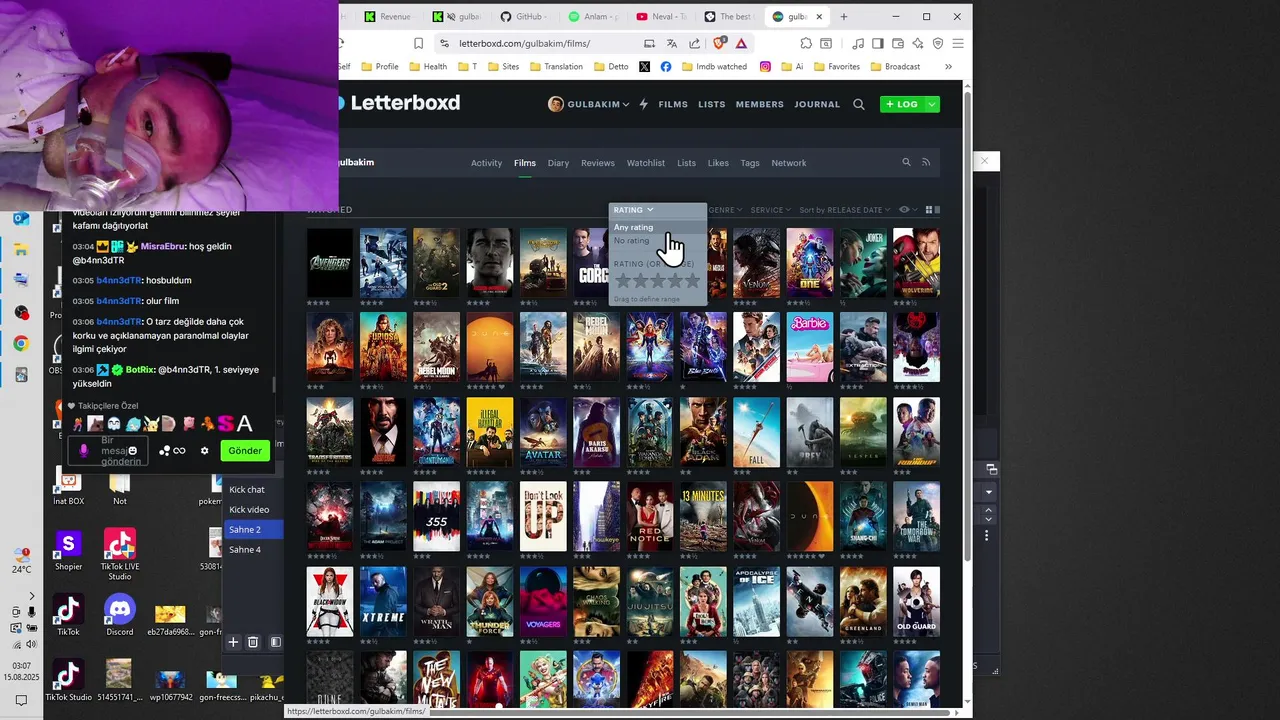Image resolution: width=1280 pixels, height=720 pixels.
Task: Switch to the Activity profile tab
Action: tap(486, 163)
